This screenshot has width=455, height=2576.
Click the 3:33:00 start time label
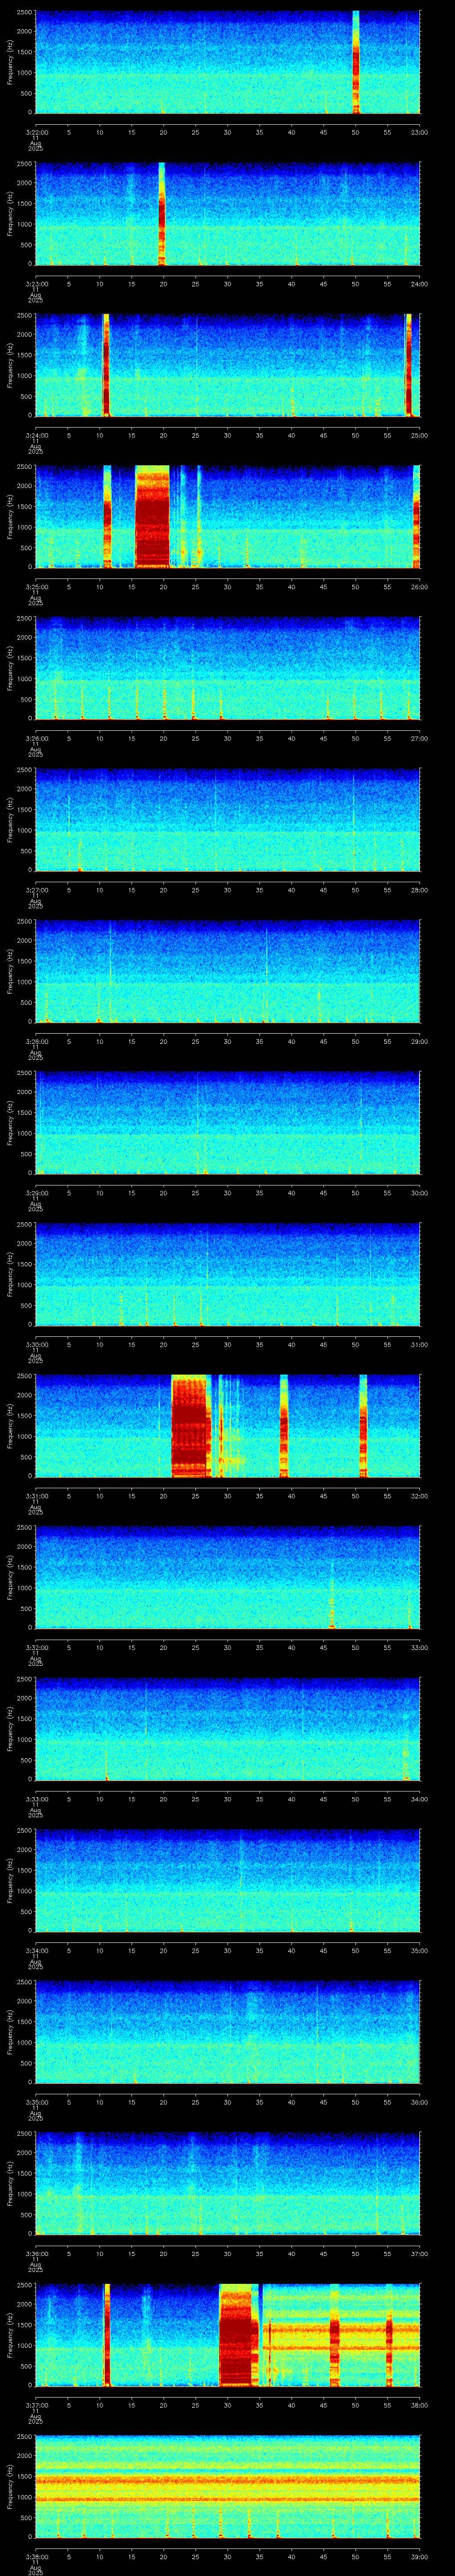(36, 1800)
